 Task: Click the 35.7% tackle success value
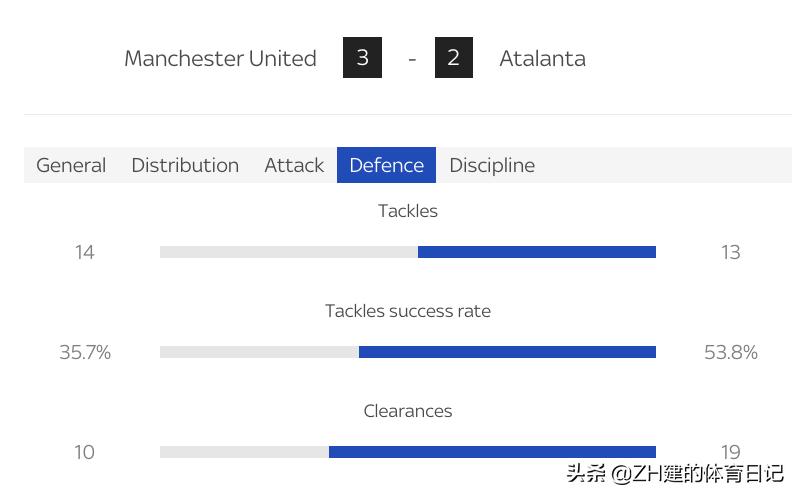click(x=85, y=352)
